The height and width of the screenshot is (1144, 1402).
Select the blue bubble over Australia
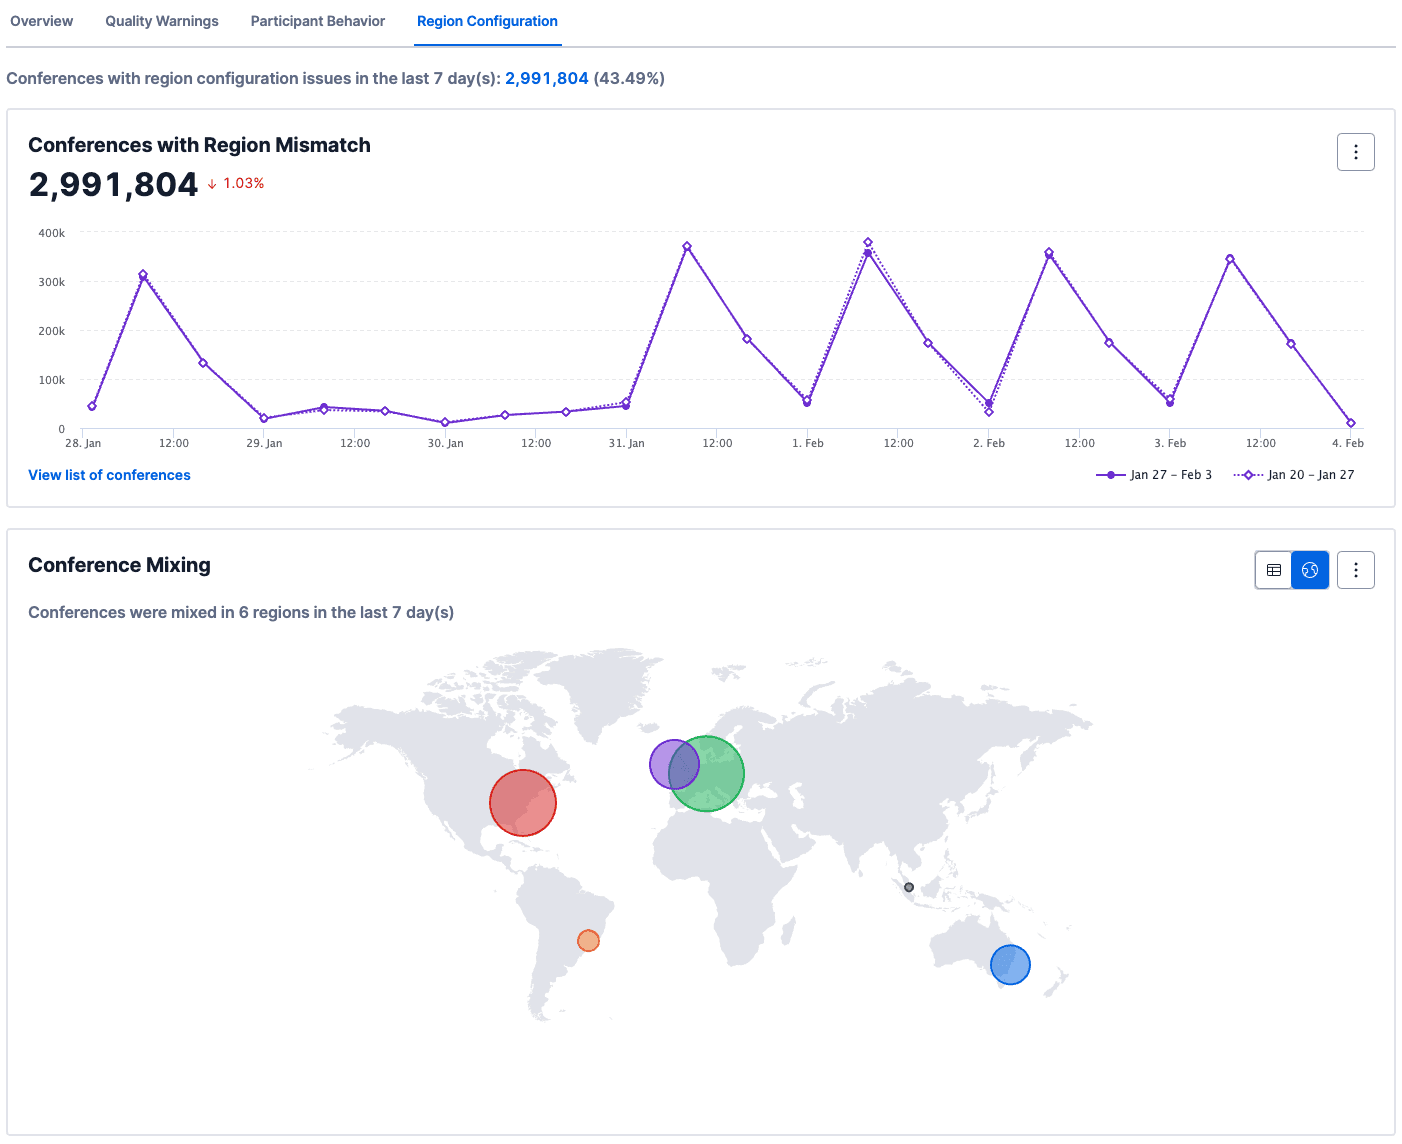coord(1010,965)
